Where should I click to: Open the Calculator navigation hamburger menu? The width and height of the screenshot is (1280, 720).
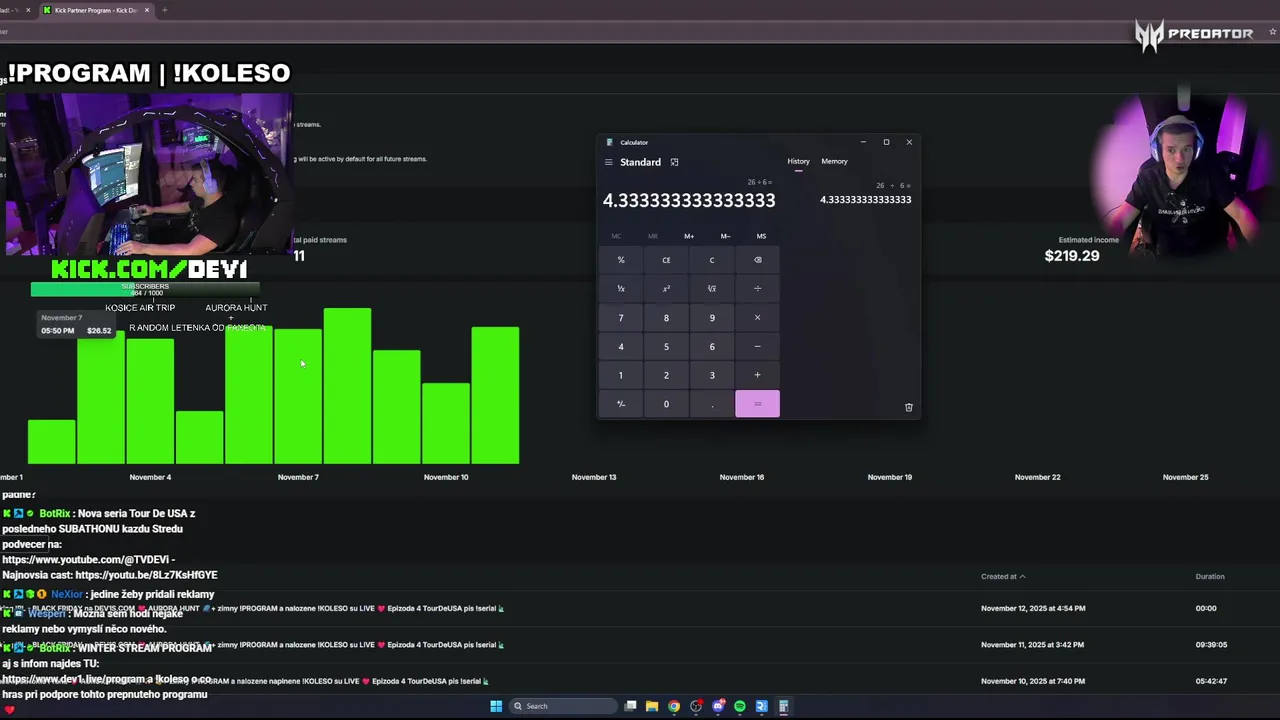click(608, 162)
